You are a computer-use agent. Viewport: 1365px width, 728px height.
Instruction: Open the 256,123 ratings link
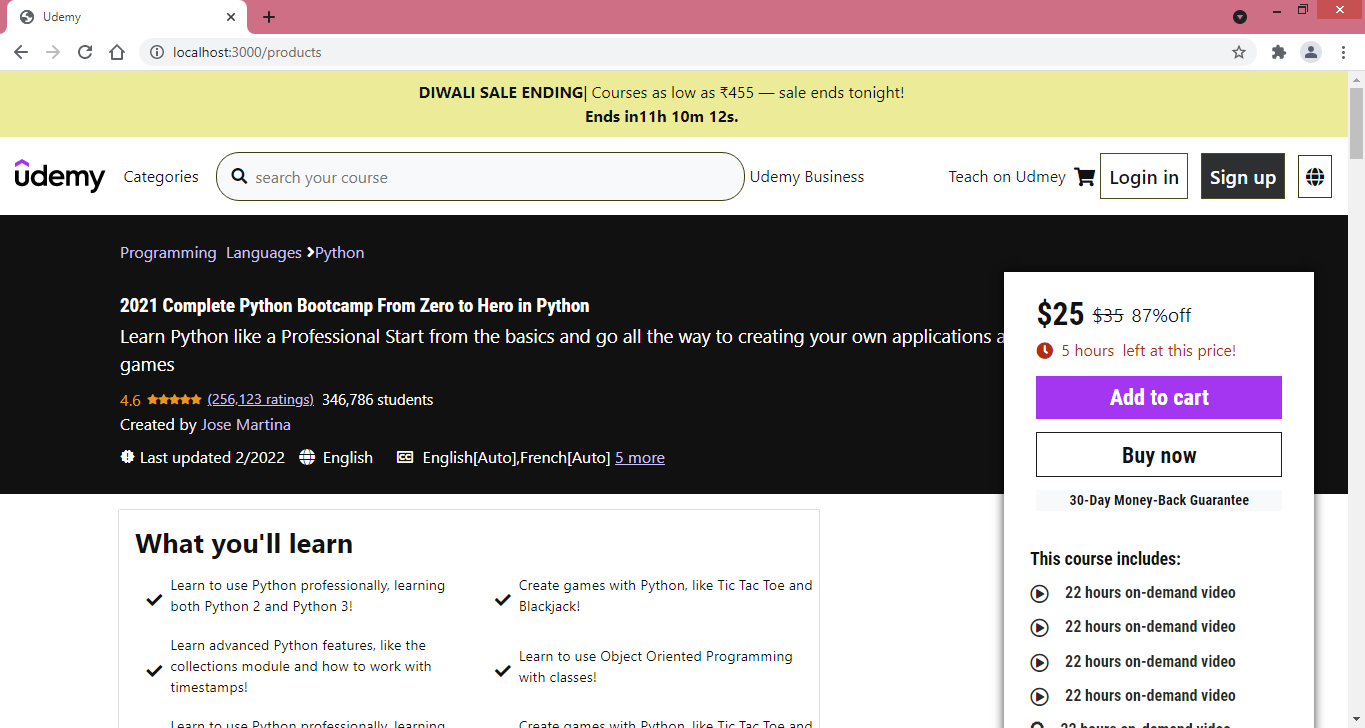260,399
